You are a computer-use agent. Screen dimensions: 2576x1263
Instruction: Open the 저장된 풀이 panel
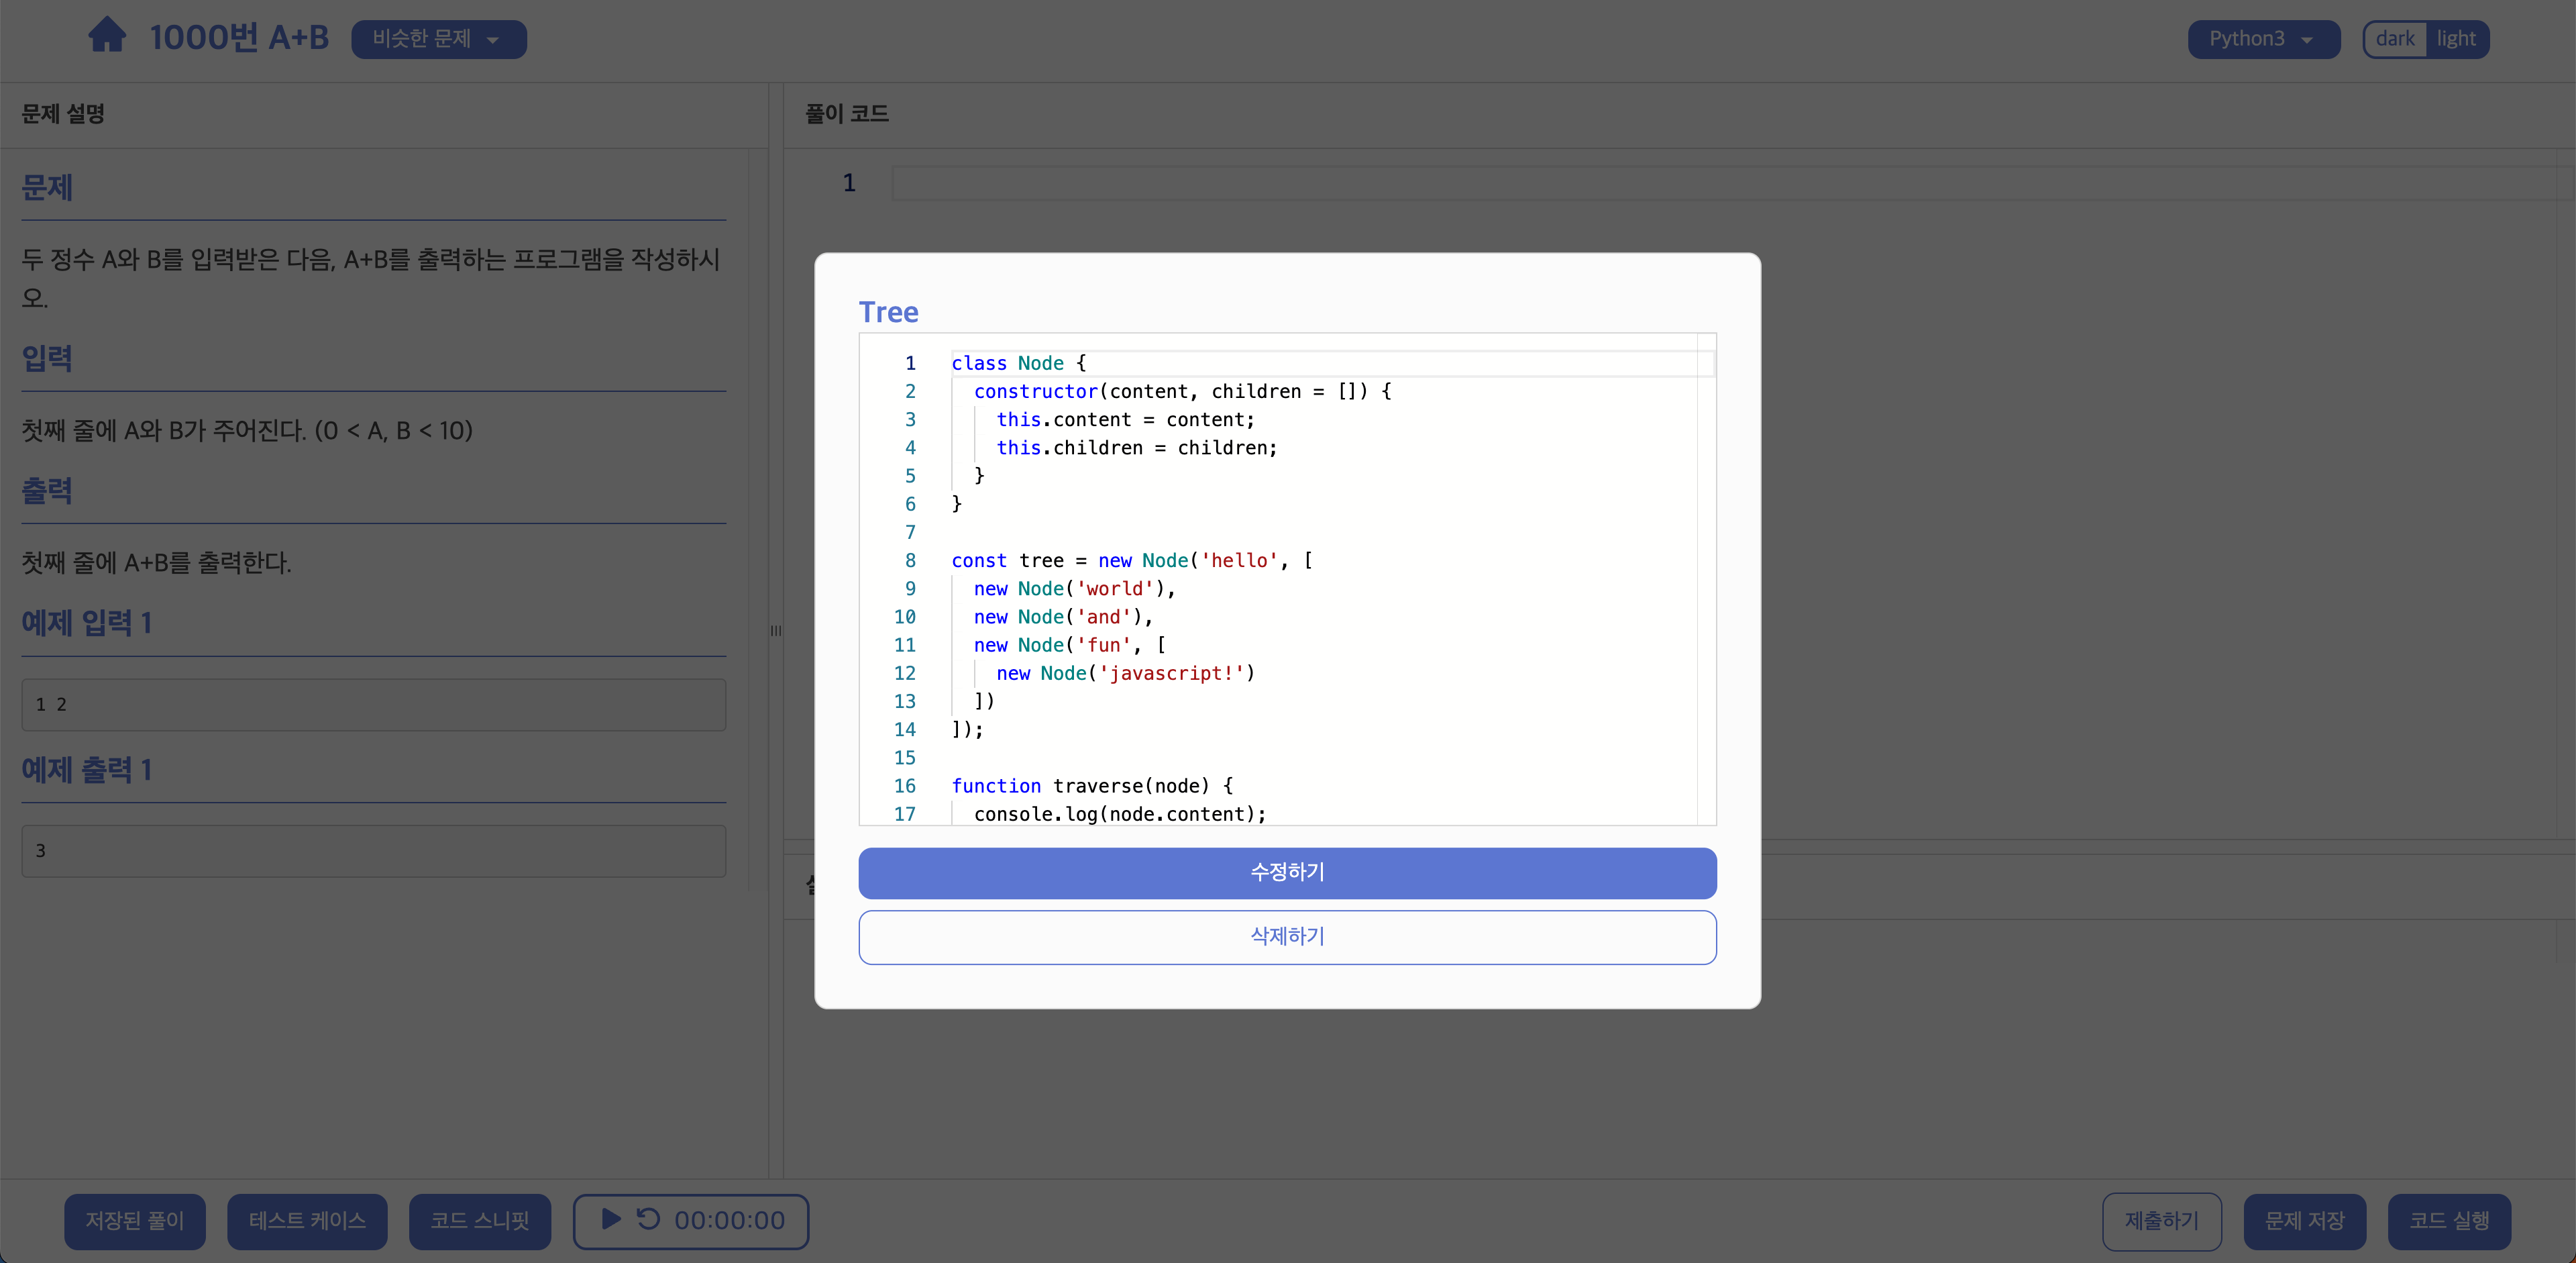[x=135, y=1221]
